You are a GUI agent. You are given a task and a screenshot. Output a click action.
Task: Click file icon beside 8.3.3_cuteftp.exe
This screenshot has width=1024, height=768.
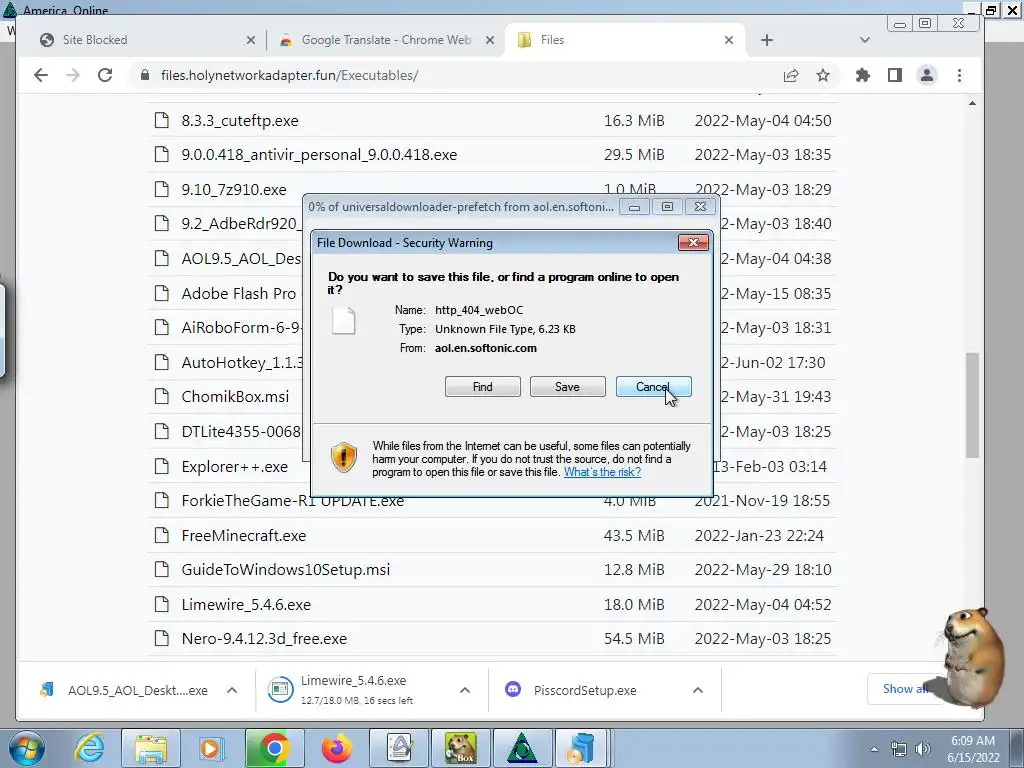pyautogui.click(x=161, y=120)
